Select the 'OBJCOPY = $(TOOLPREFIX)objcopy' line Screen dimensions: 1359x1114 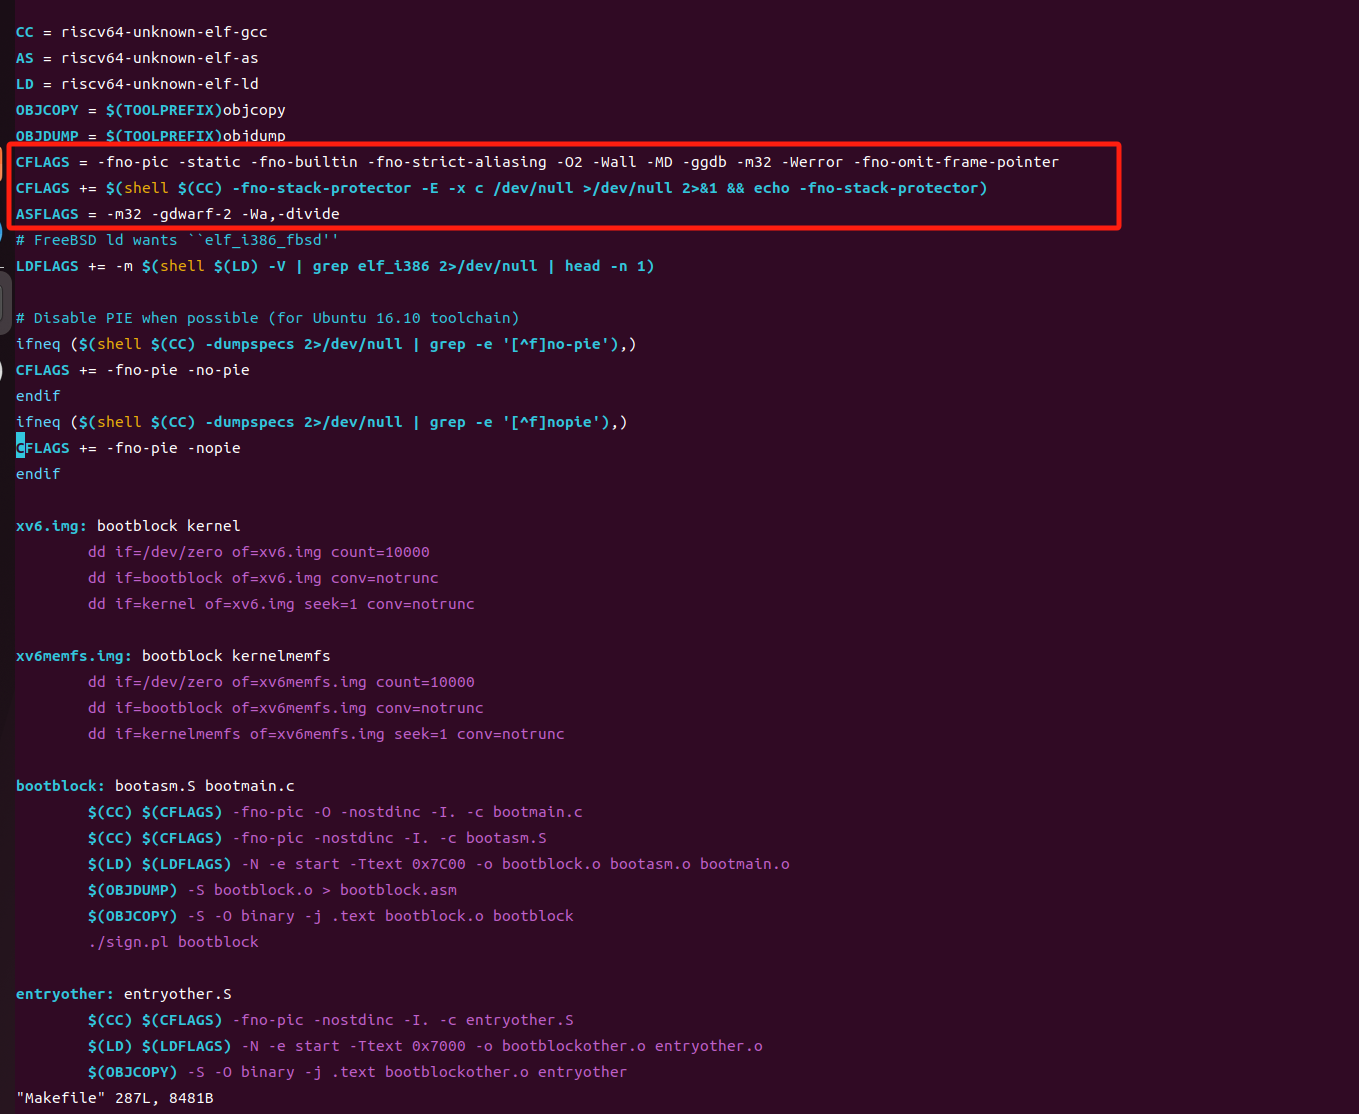150,110
